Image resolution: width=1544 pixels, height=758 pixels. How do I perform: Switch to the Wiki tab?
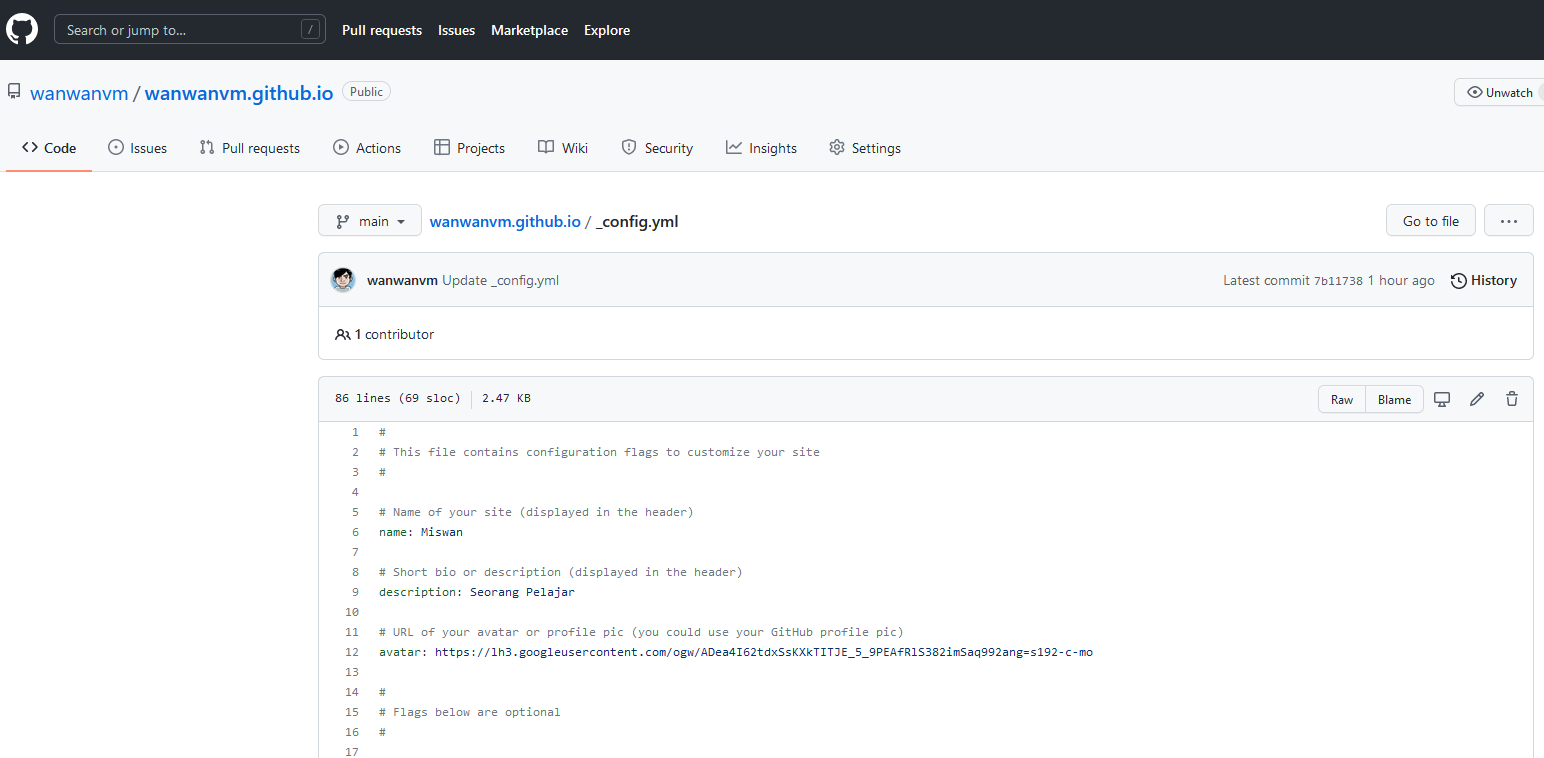click(563, 148)
